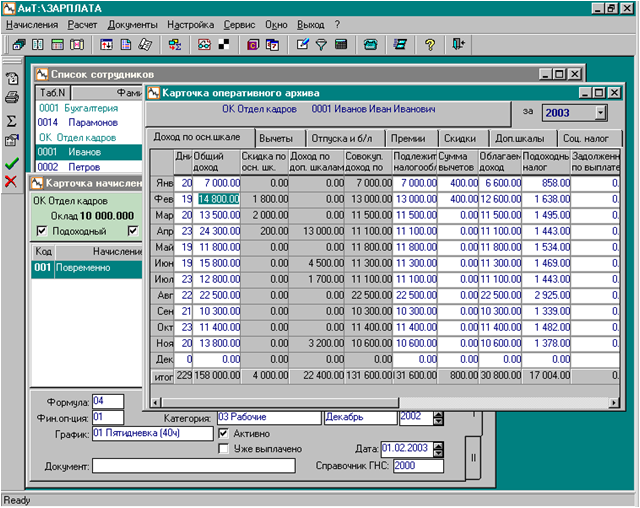Click the printer icon in left sidebar
This screenshot has height=508, width=640.
coord(12,98)
